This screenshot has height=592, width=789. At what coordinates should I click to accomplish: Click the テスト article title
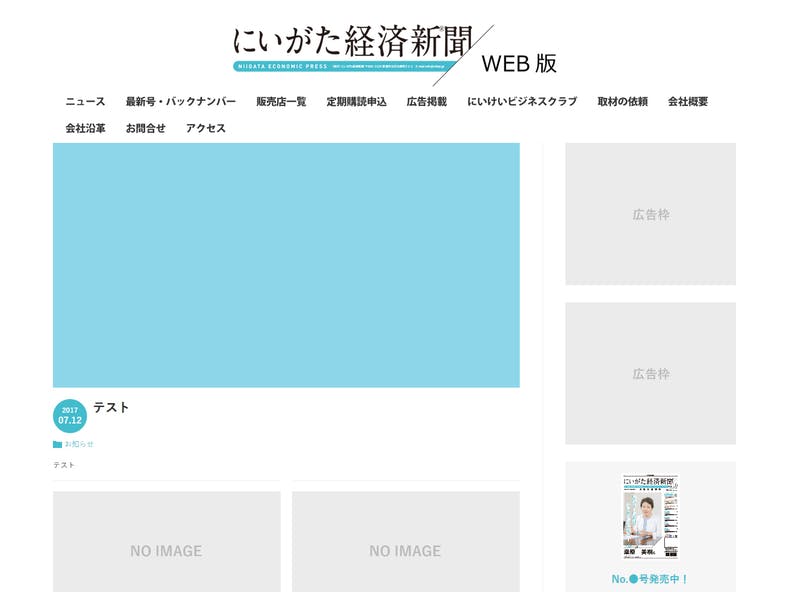coord(111,407)
